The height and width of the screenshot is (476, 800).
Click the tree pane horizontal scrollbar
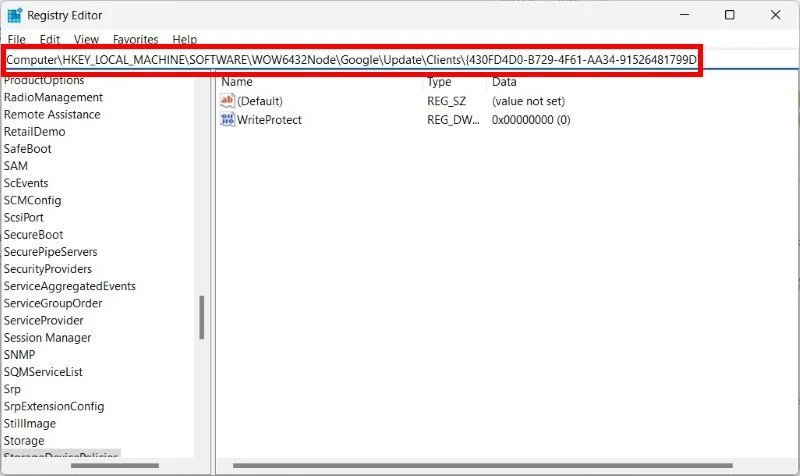115,465
